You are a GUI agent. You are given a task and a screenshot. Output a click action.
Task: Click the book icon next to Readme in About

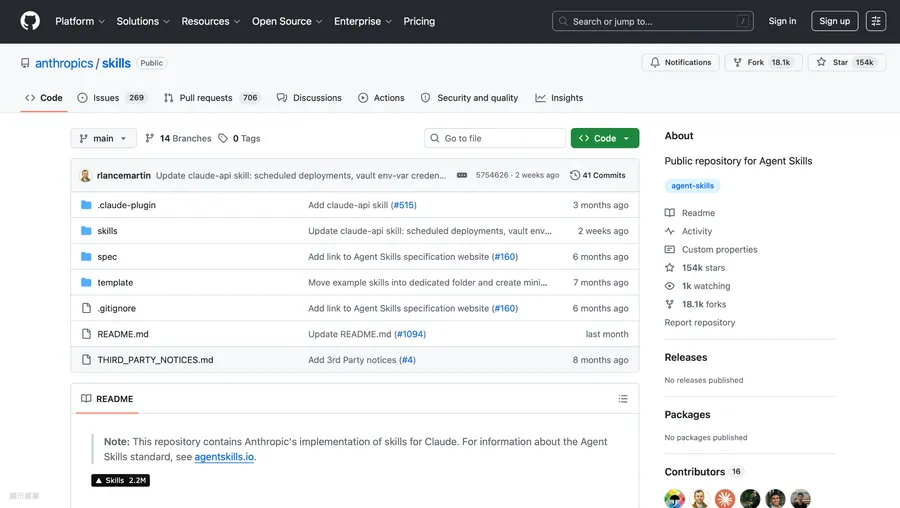[670, 213]
